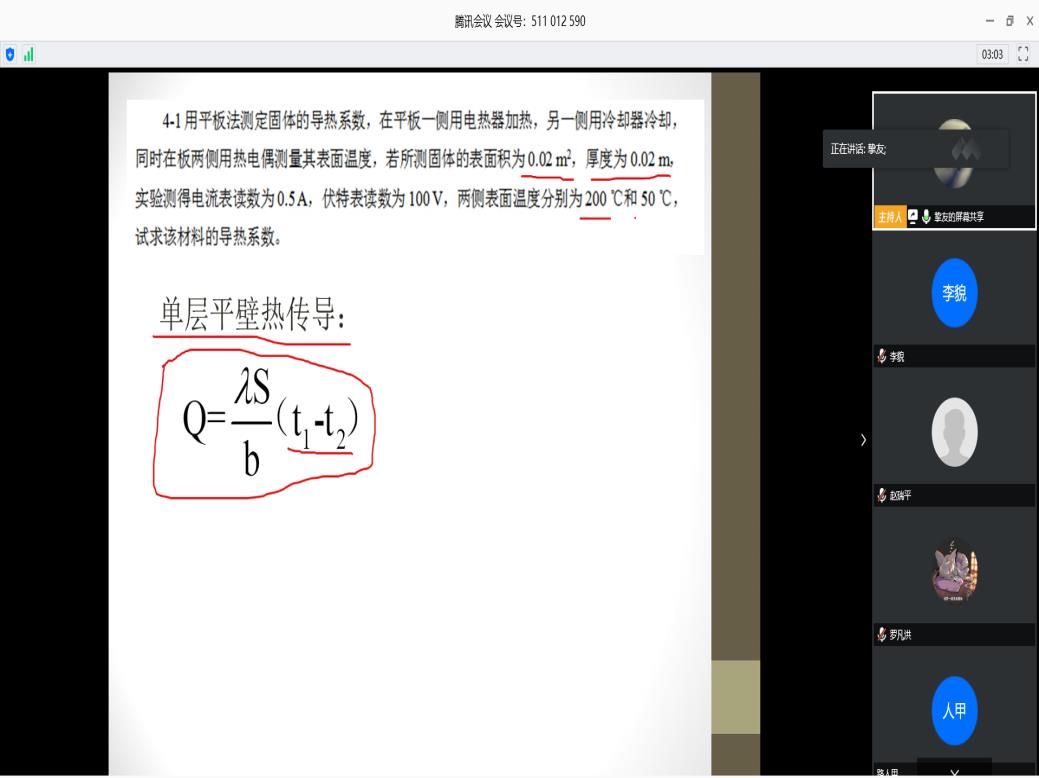The height and width of the screenshot is (778, 1039).
Task: Click the blue security shield icon
Action: [x=11, y=54]
